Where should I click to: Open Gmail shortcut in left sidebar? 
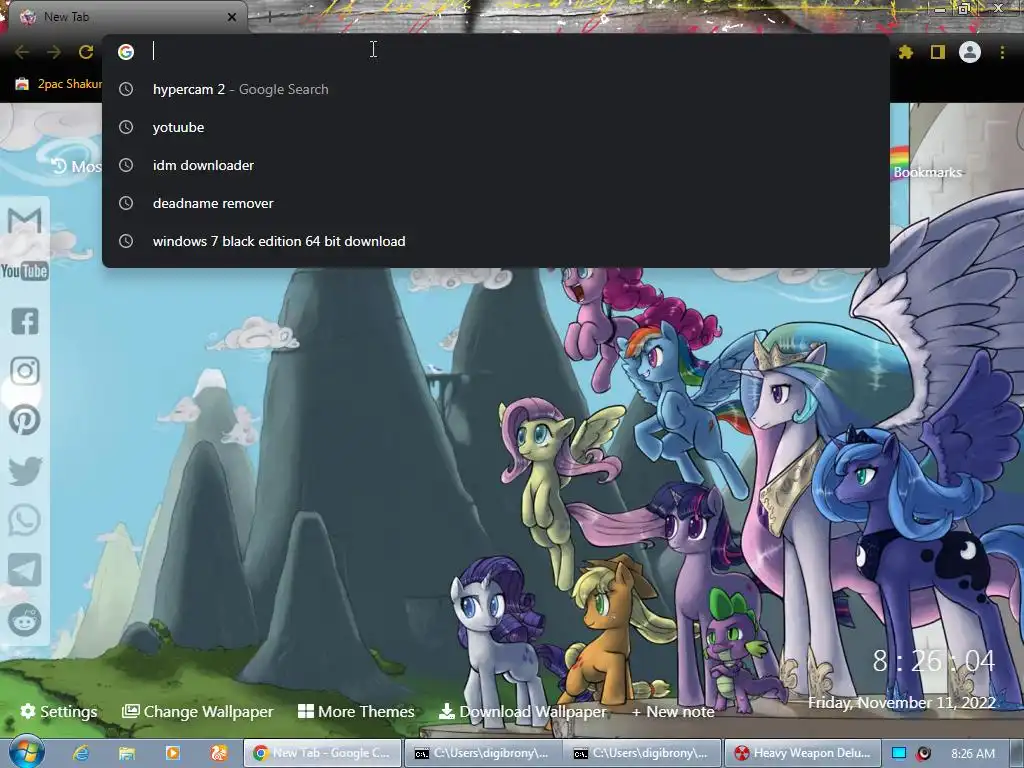tap(25, 221)
